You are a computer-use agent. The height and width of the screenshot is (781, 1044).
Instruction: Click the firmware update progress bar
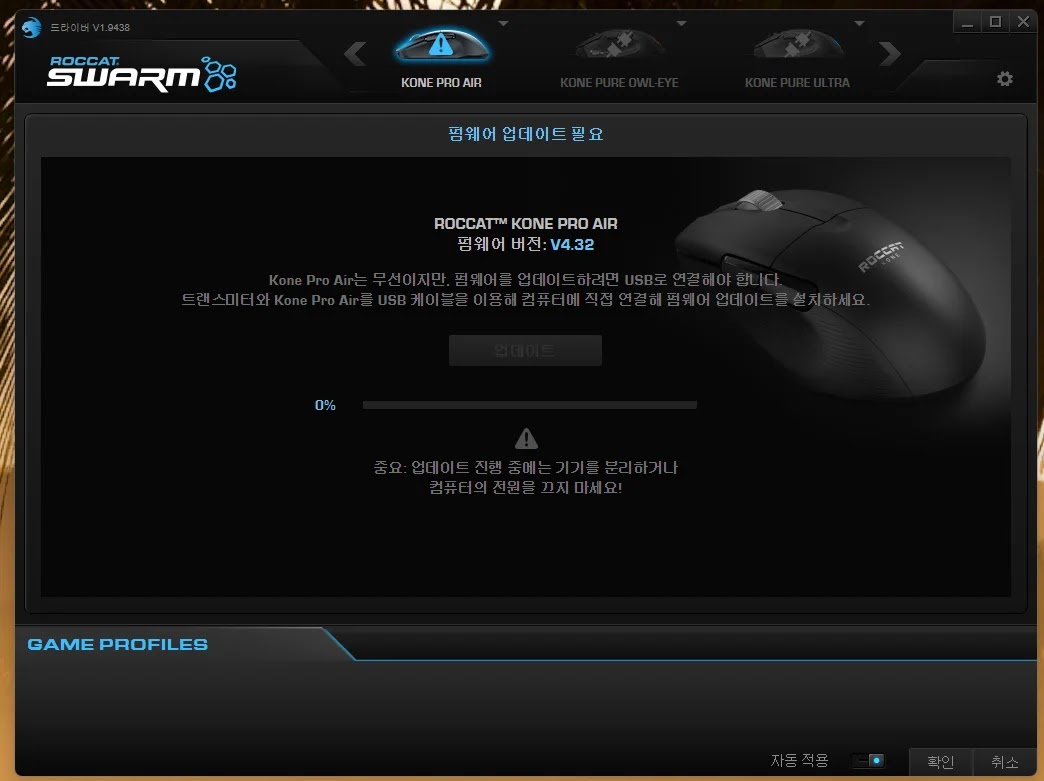click(529, 405)
